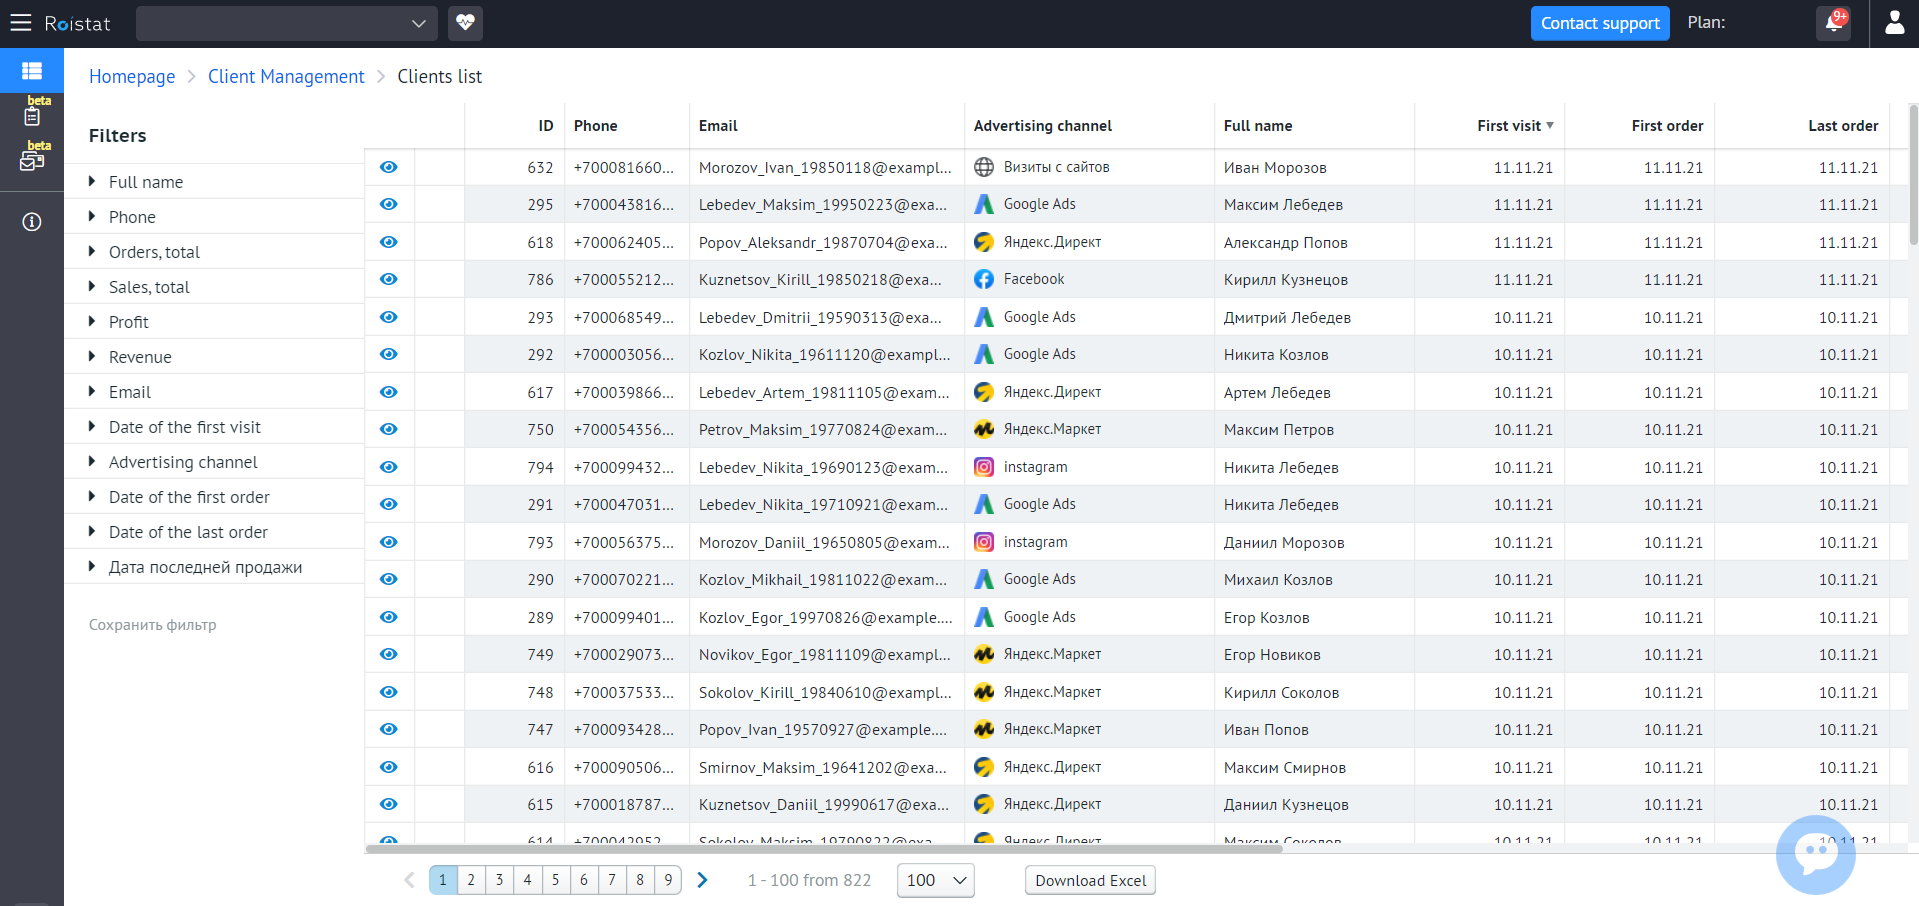
Task: Click the Download Excel button
Action: point(1090,880)
